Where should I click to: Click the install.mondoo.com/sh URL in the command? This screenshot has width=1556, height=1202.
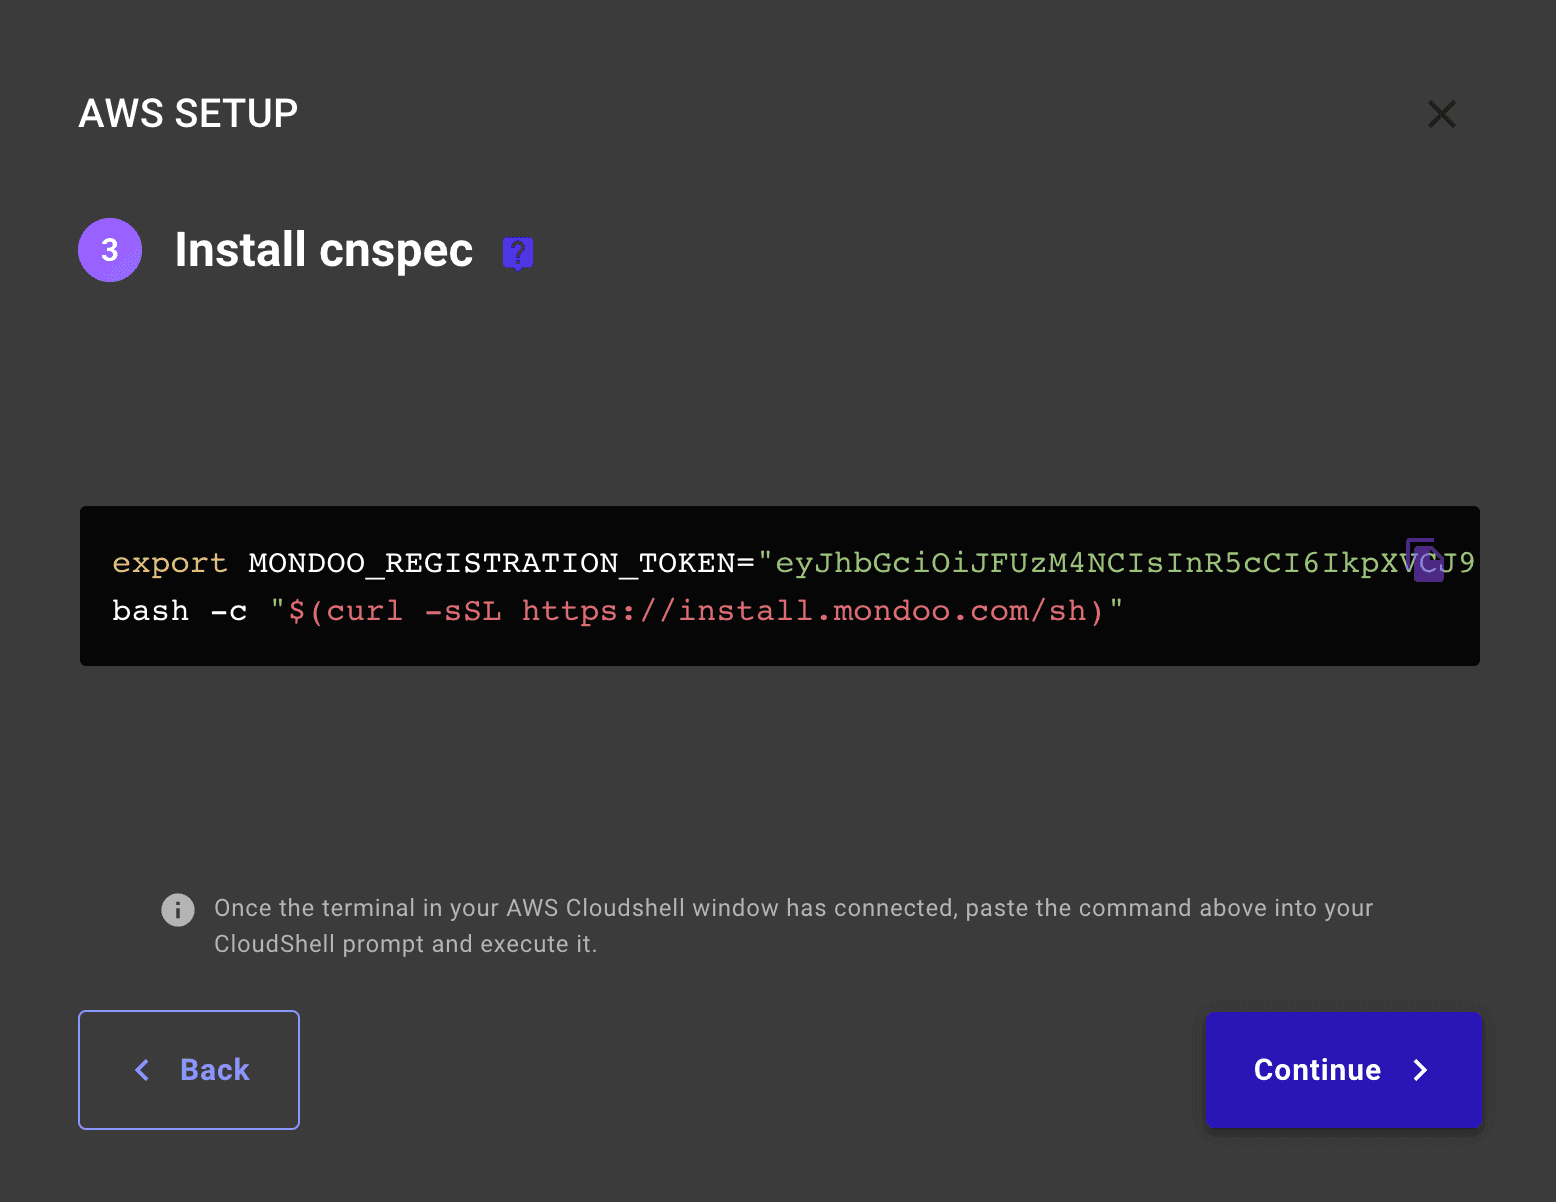(x=800, y=610)
